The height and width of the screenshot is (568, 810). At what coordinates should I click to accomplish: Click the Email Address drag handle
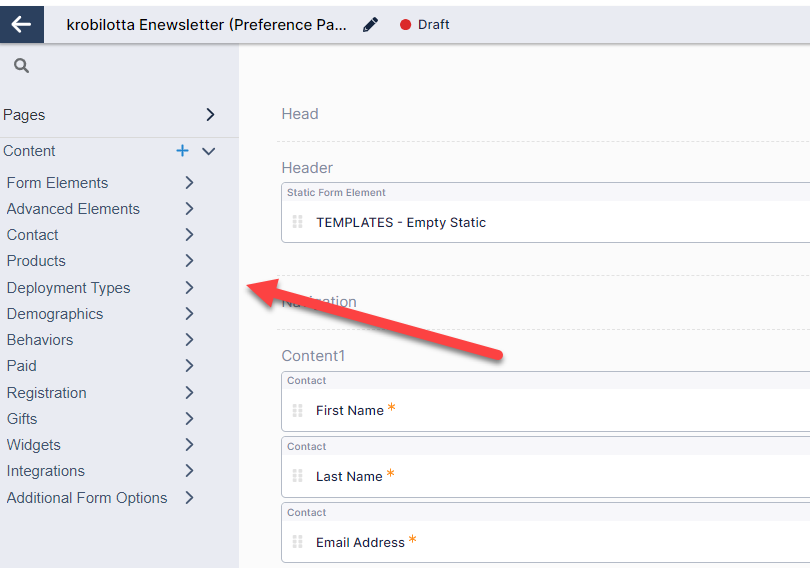tap(298, 542)
